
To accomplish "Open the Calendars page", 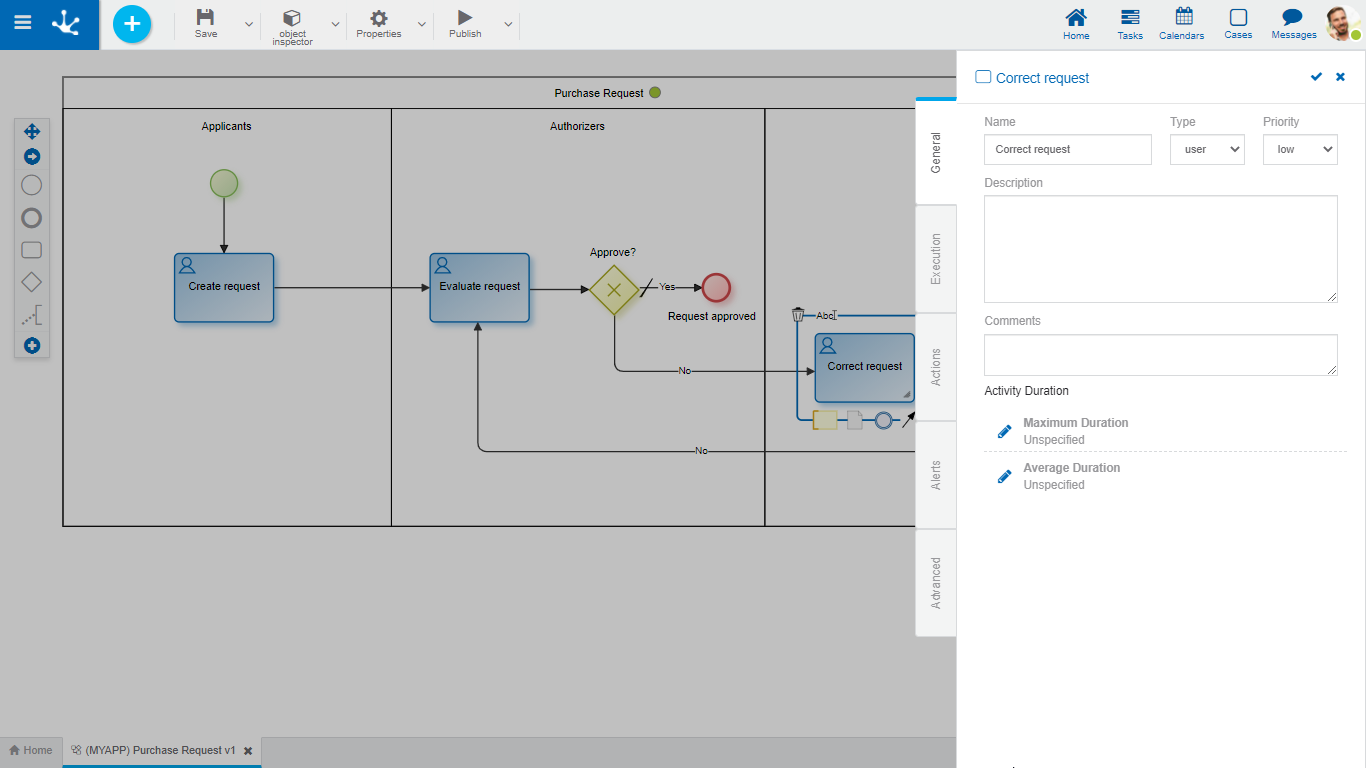I will [1183, 24].
